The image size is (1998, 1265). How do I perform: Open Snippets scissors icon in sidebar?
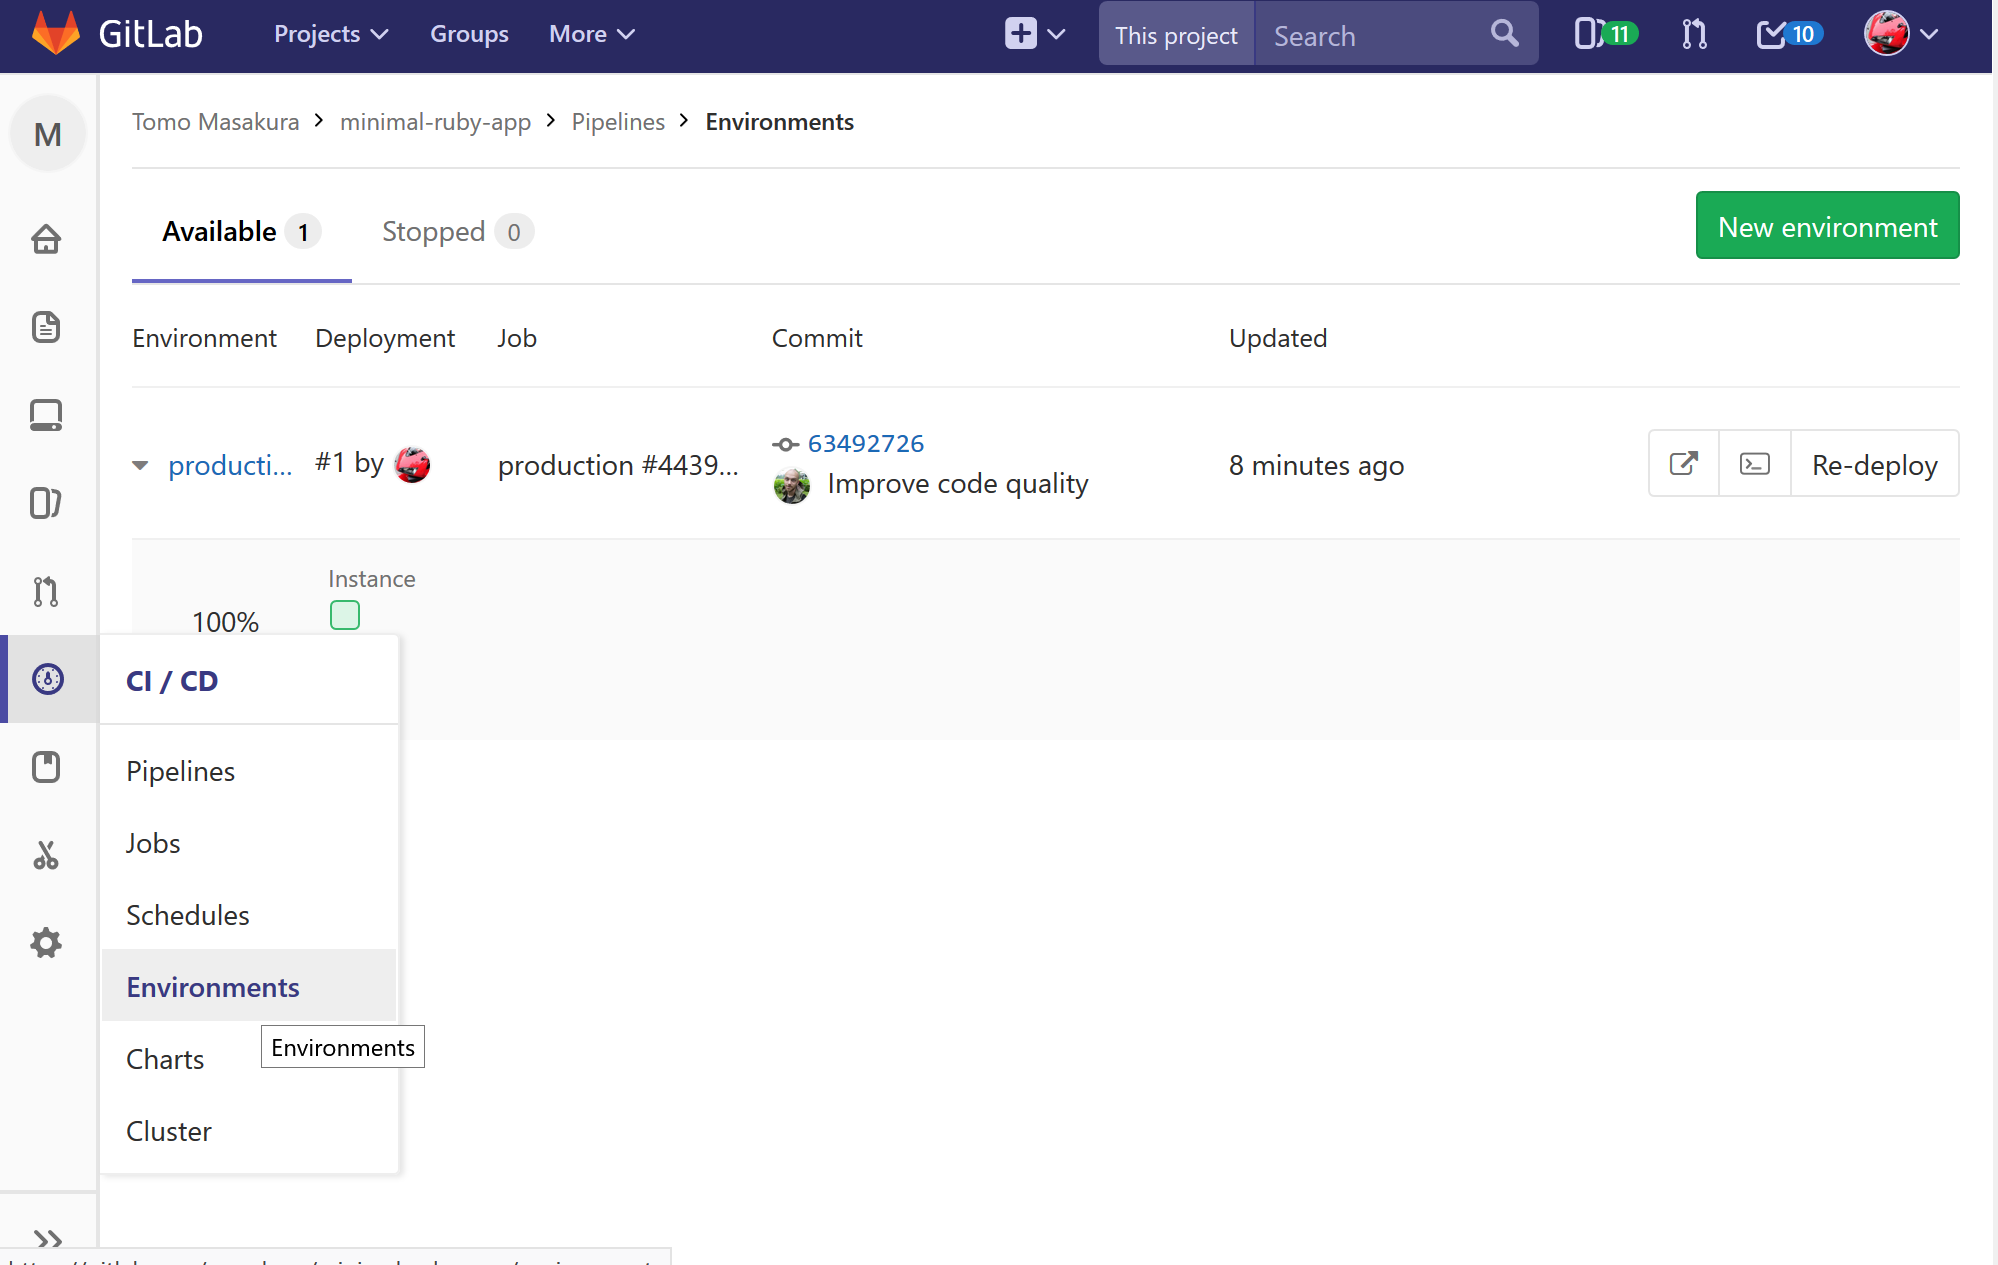(46, 855)
